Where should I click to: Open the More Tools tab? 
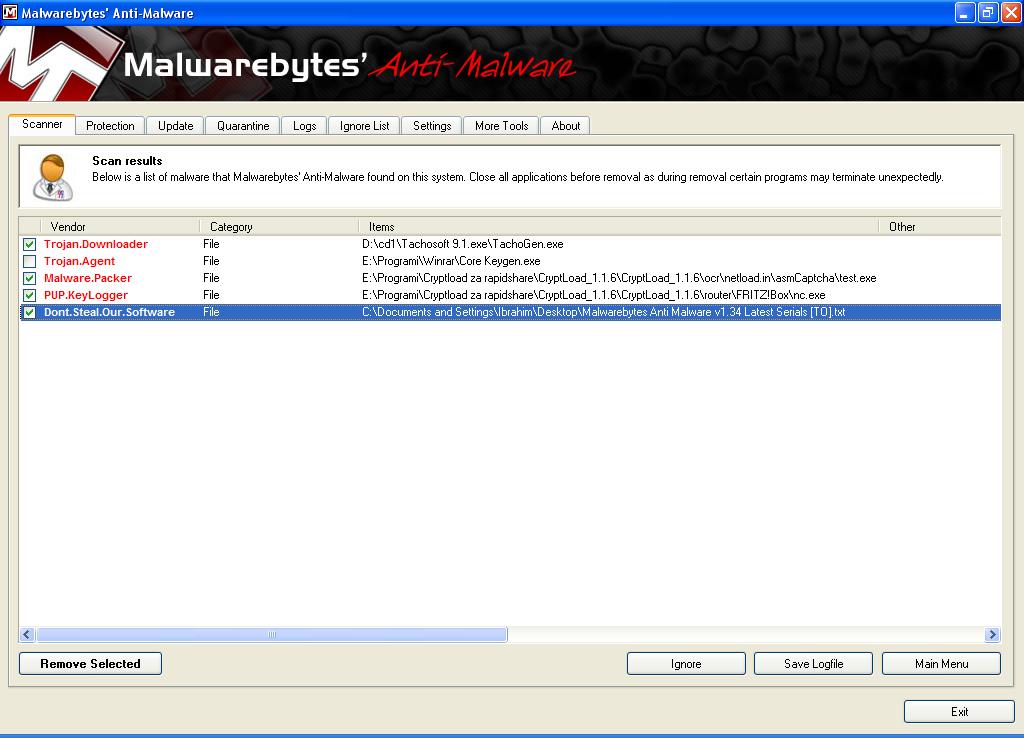501,126
